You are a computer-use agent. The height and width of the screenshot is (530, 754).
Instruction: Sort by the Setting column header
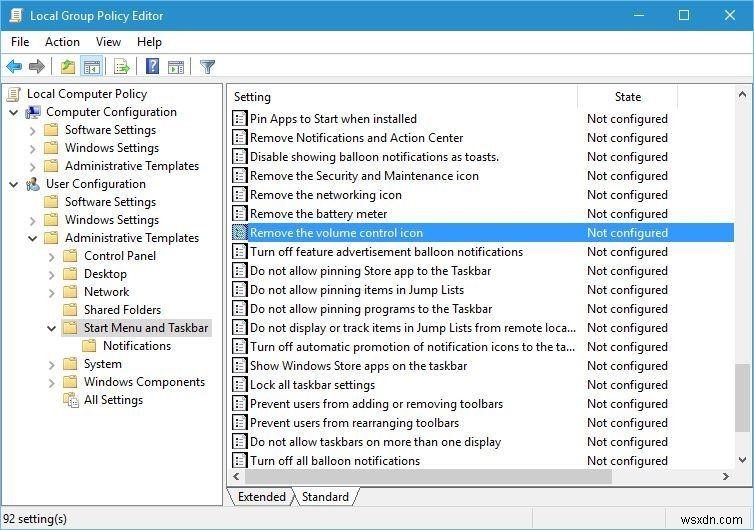[x=403, y=97]
